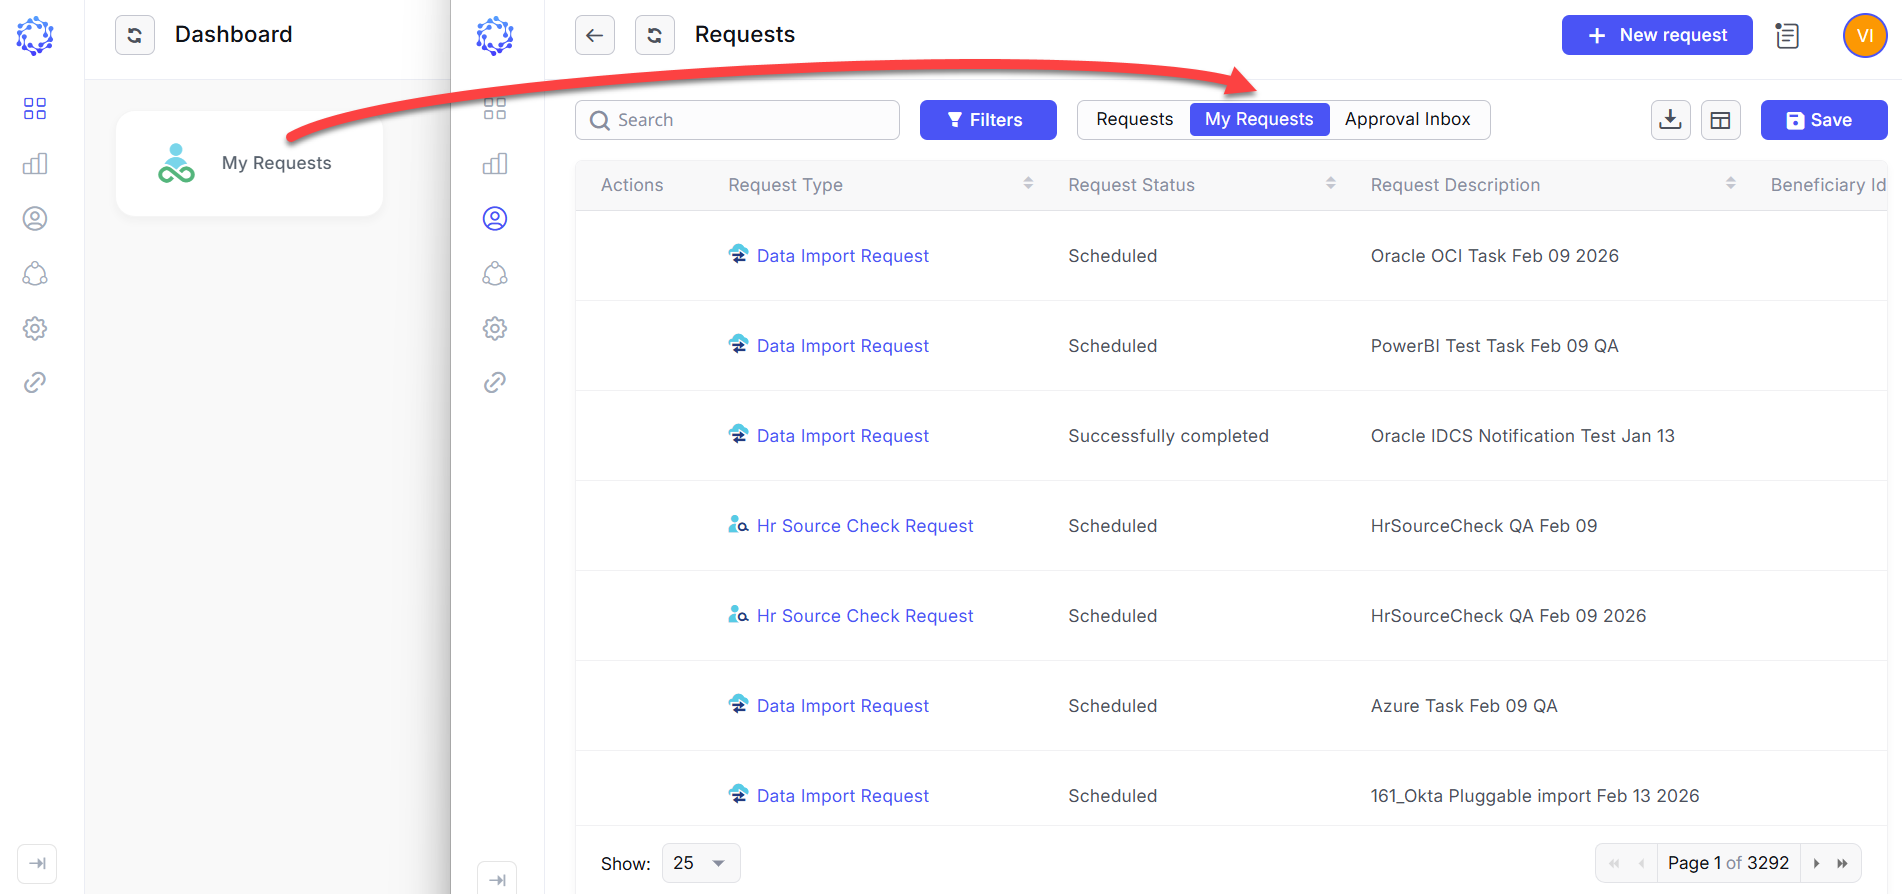The image size is (1902, 894).
Task: Click the download export icon
Action: [x=1670, y=120]
